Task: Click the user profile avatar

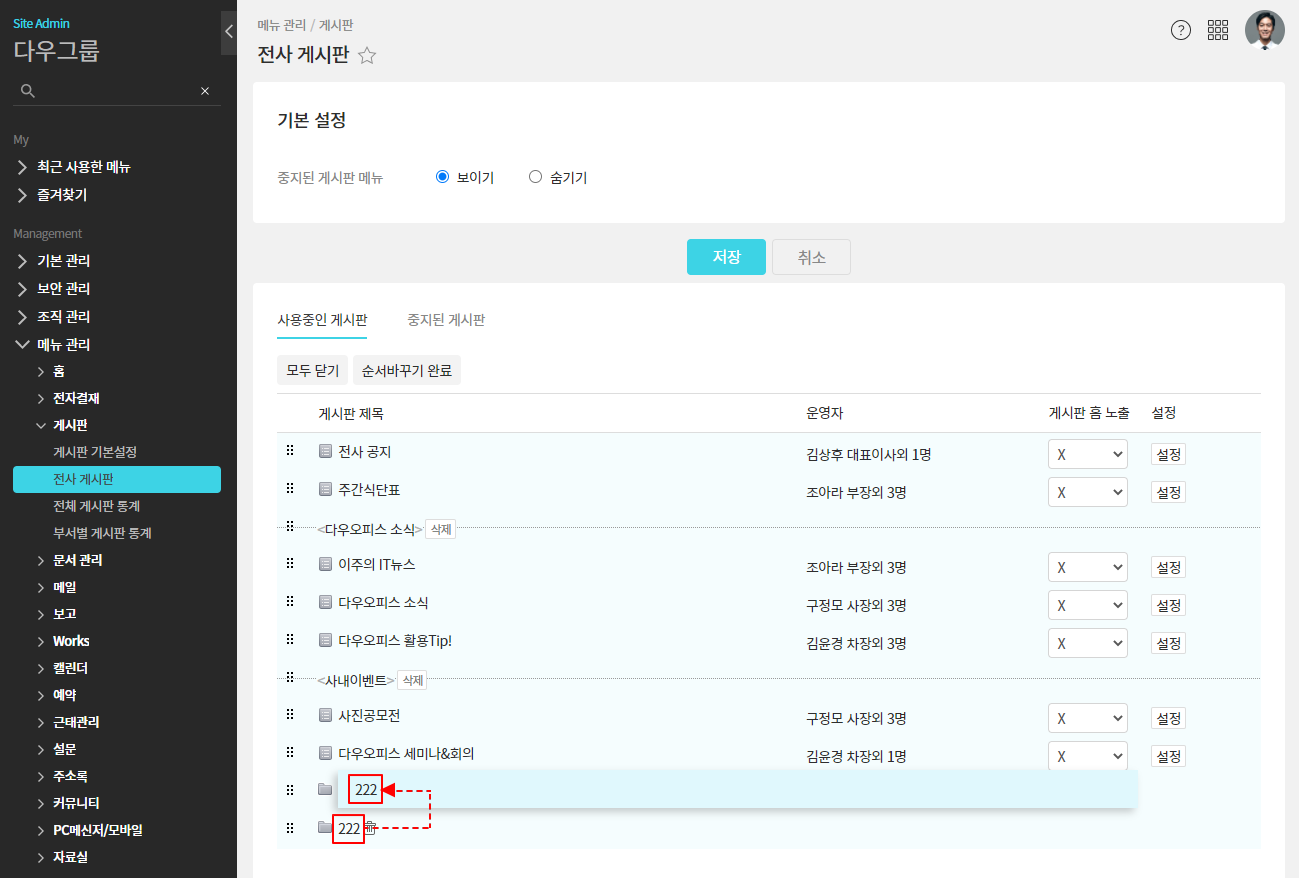Action: coord(1264,30)
